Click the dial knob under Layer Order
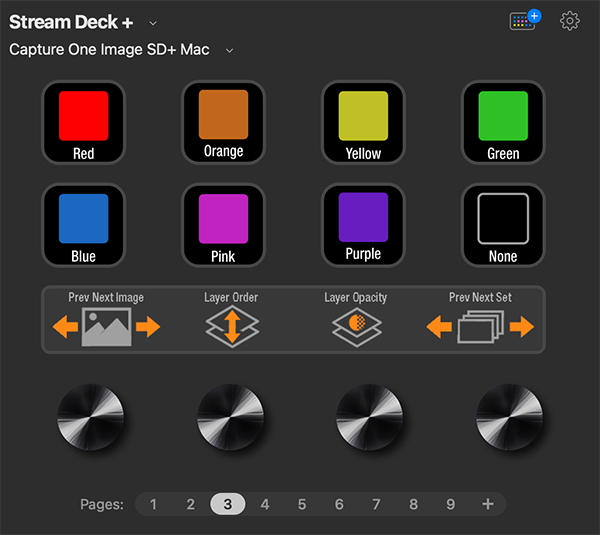600x535 pixels. point(230,417)
